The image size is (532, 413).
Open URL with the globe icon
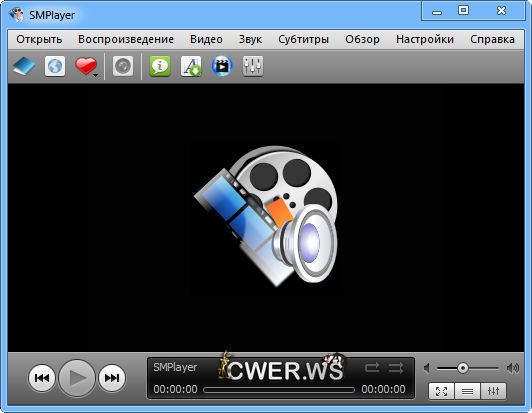[x=55, y=66]
